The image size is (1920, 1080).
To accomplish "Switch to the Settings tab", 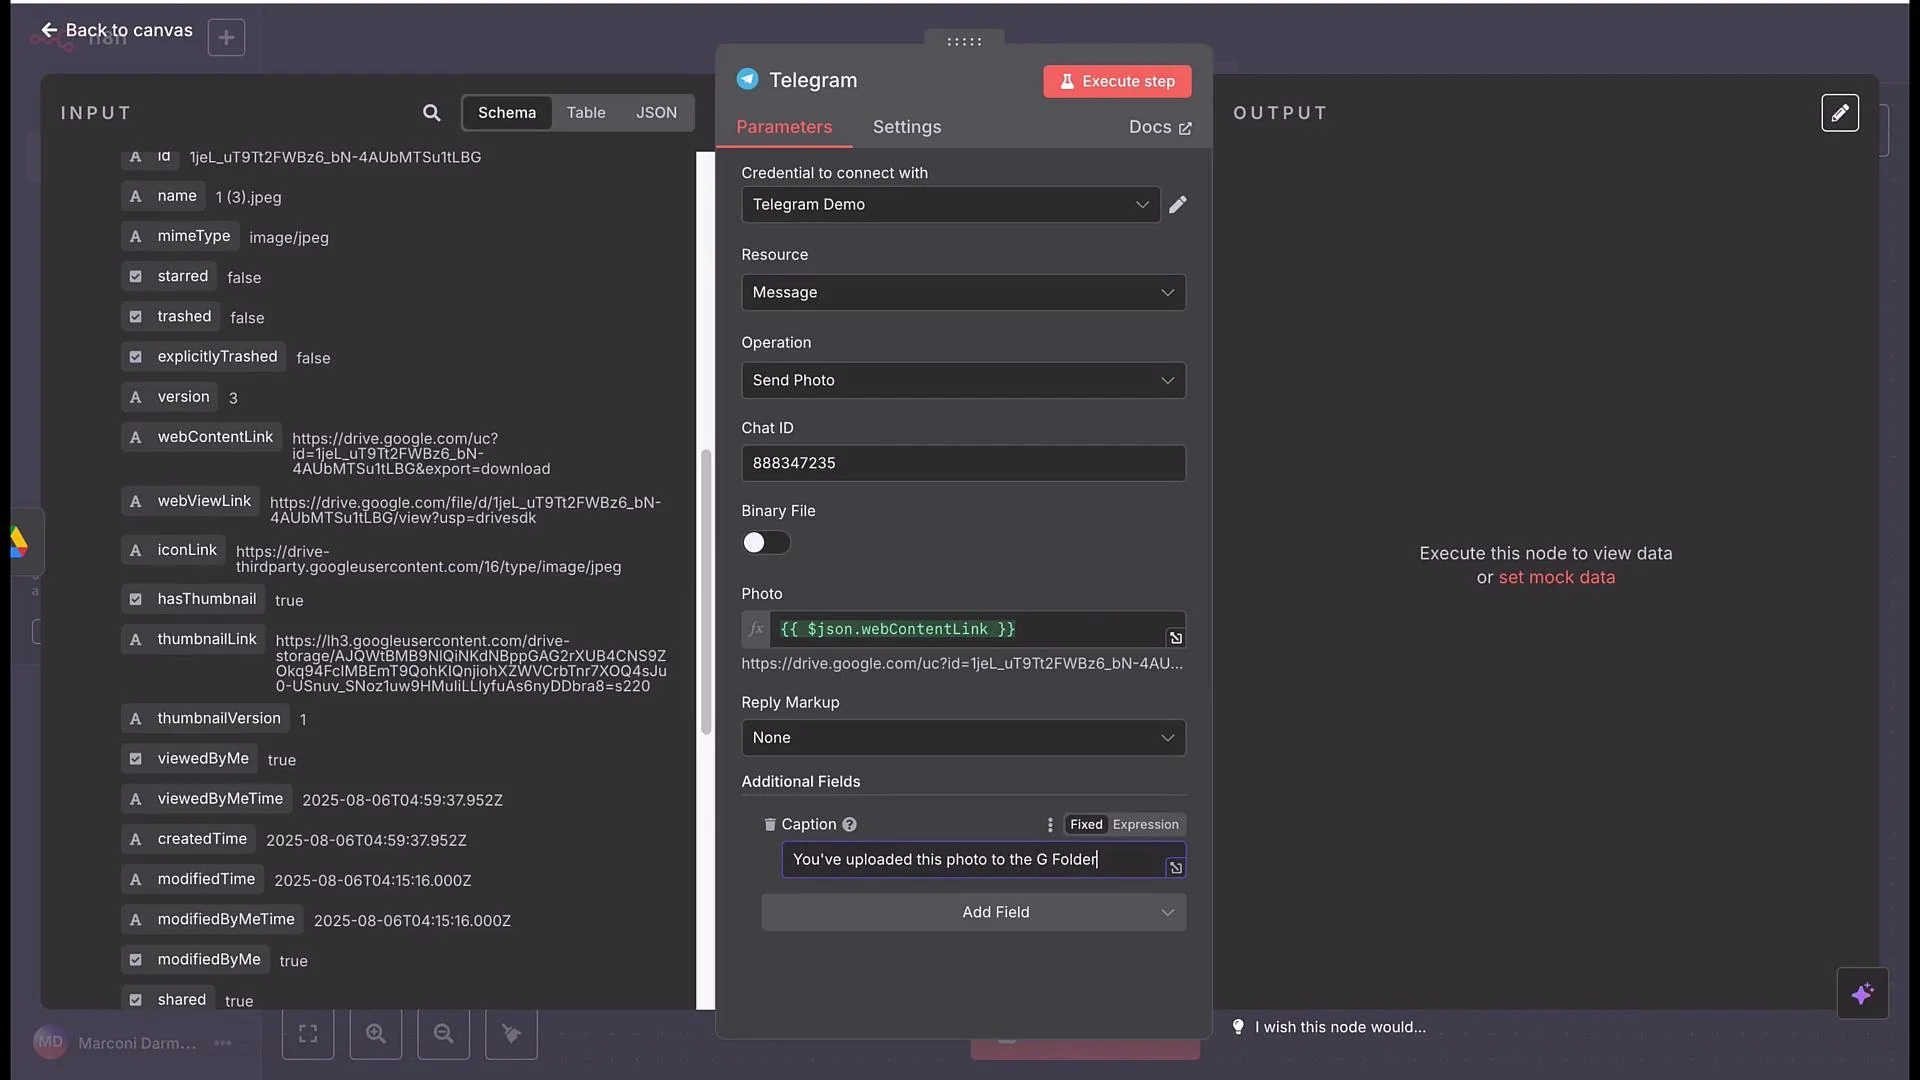I will [907, 127].
